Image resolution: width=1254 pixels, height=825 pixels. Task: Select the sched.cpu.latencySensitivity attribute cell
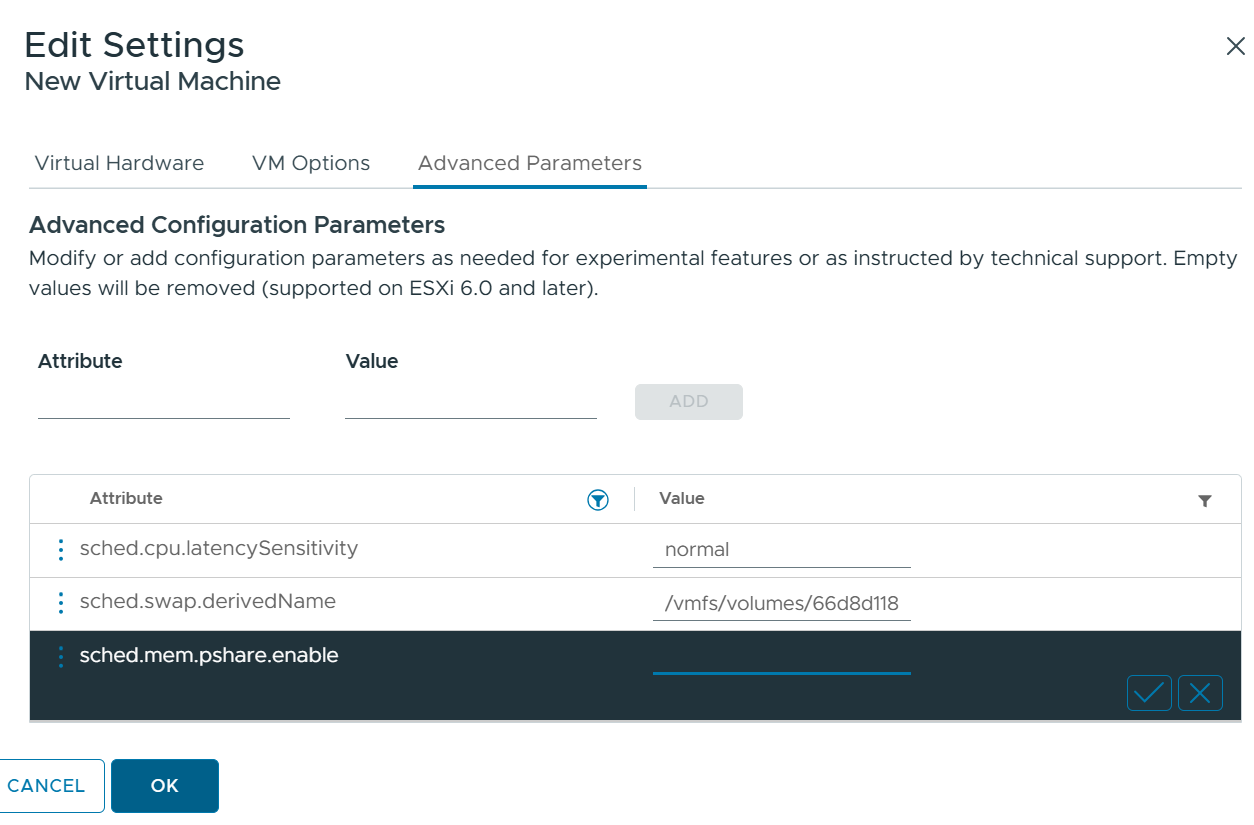coord(219,548)
